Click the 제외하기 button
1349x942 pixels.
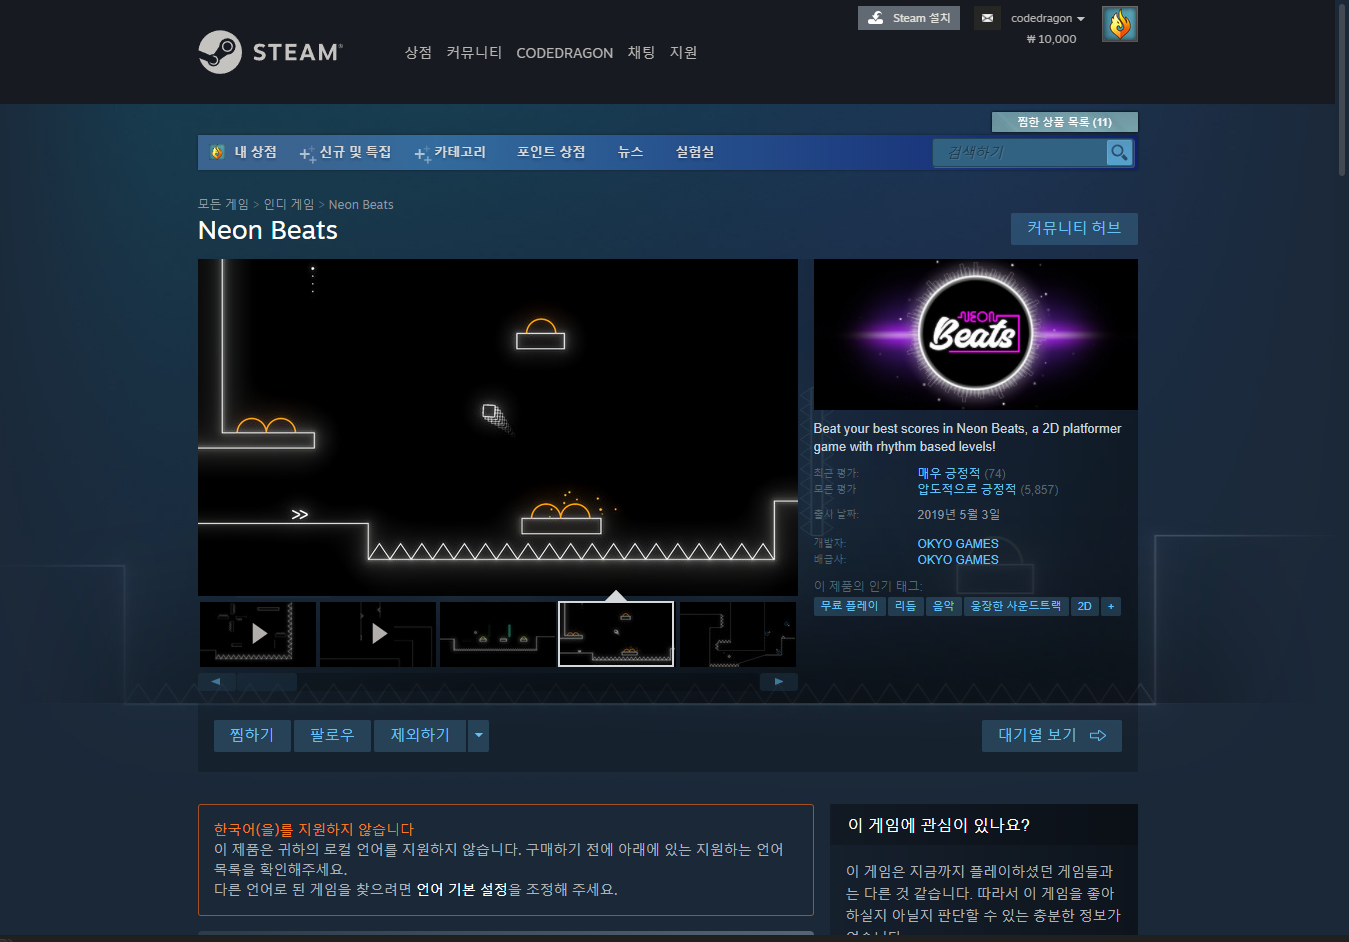click(x=420, y=736)
